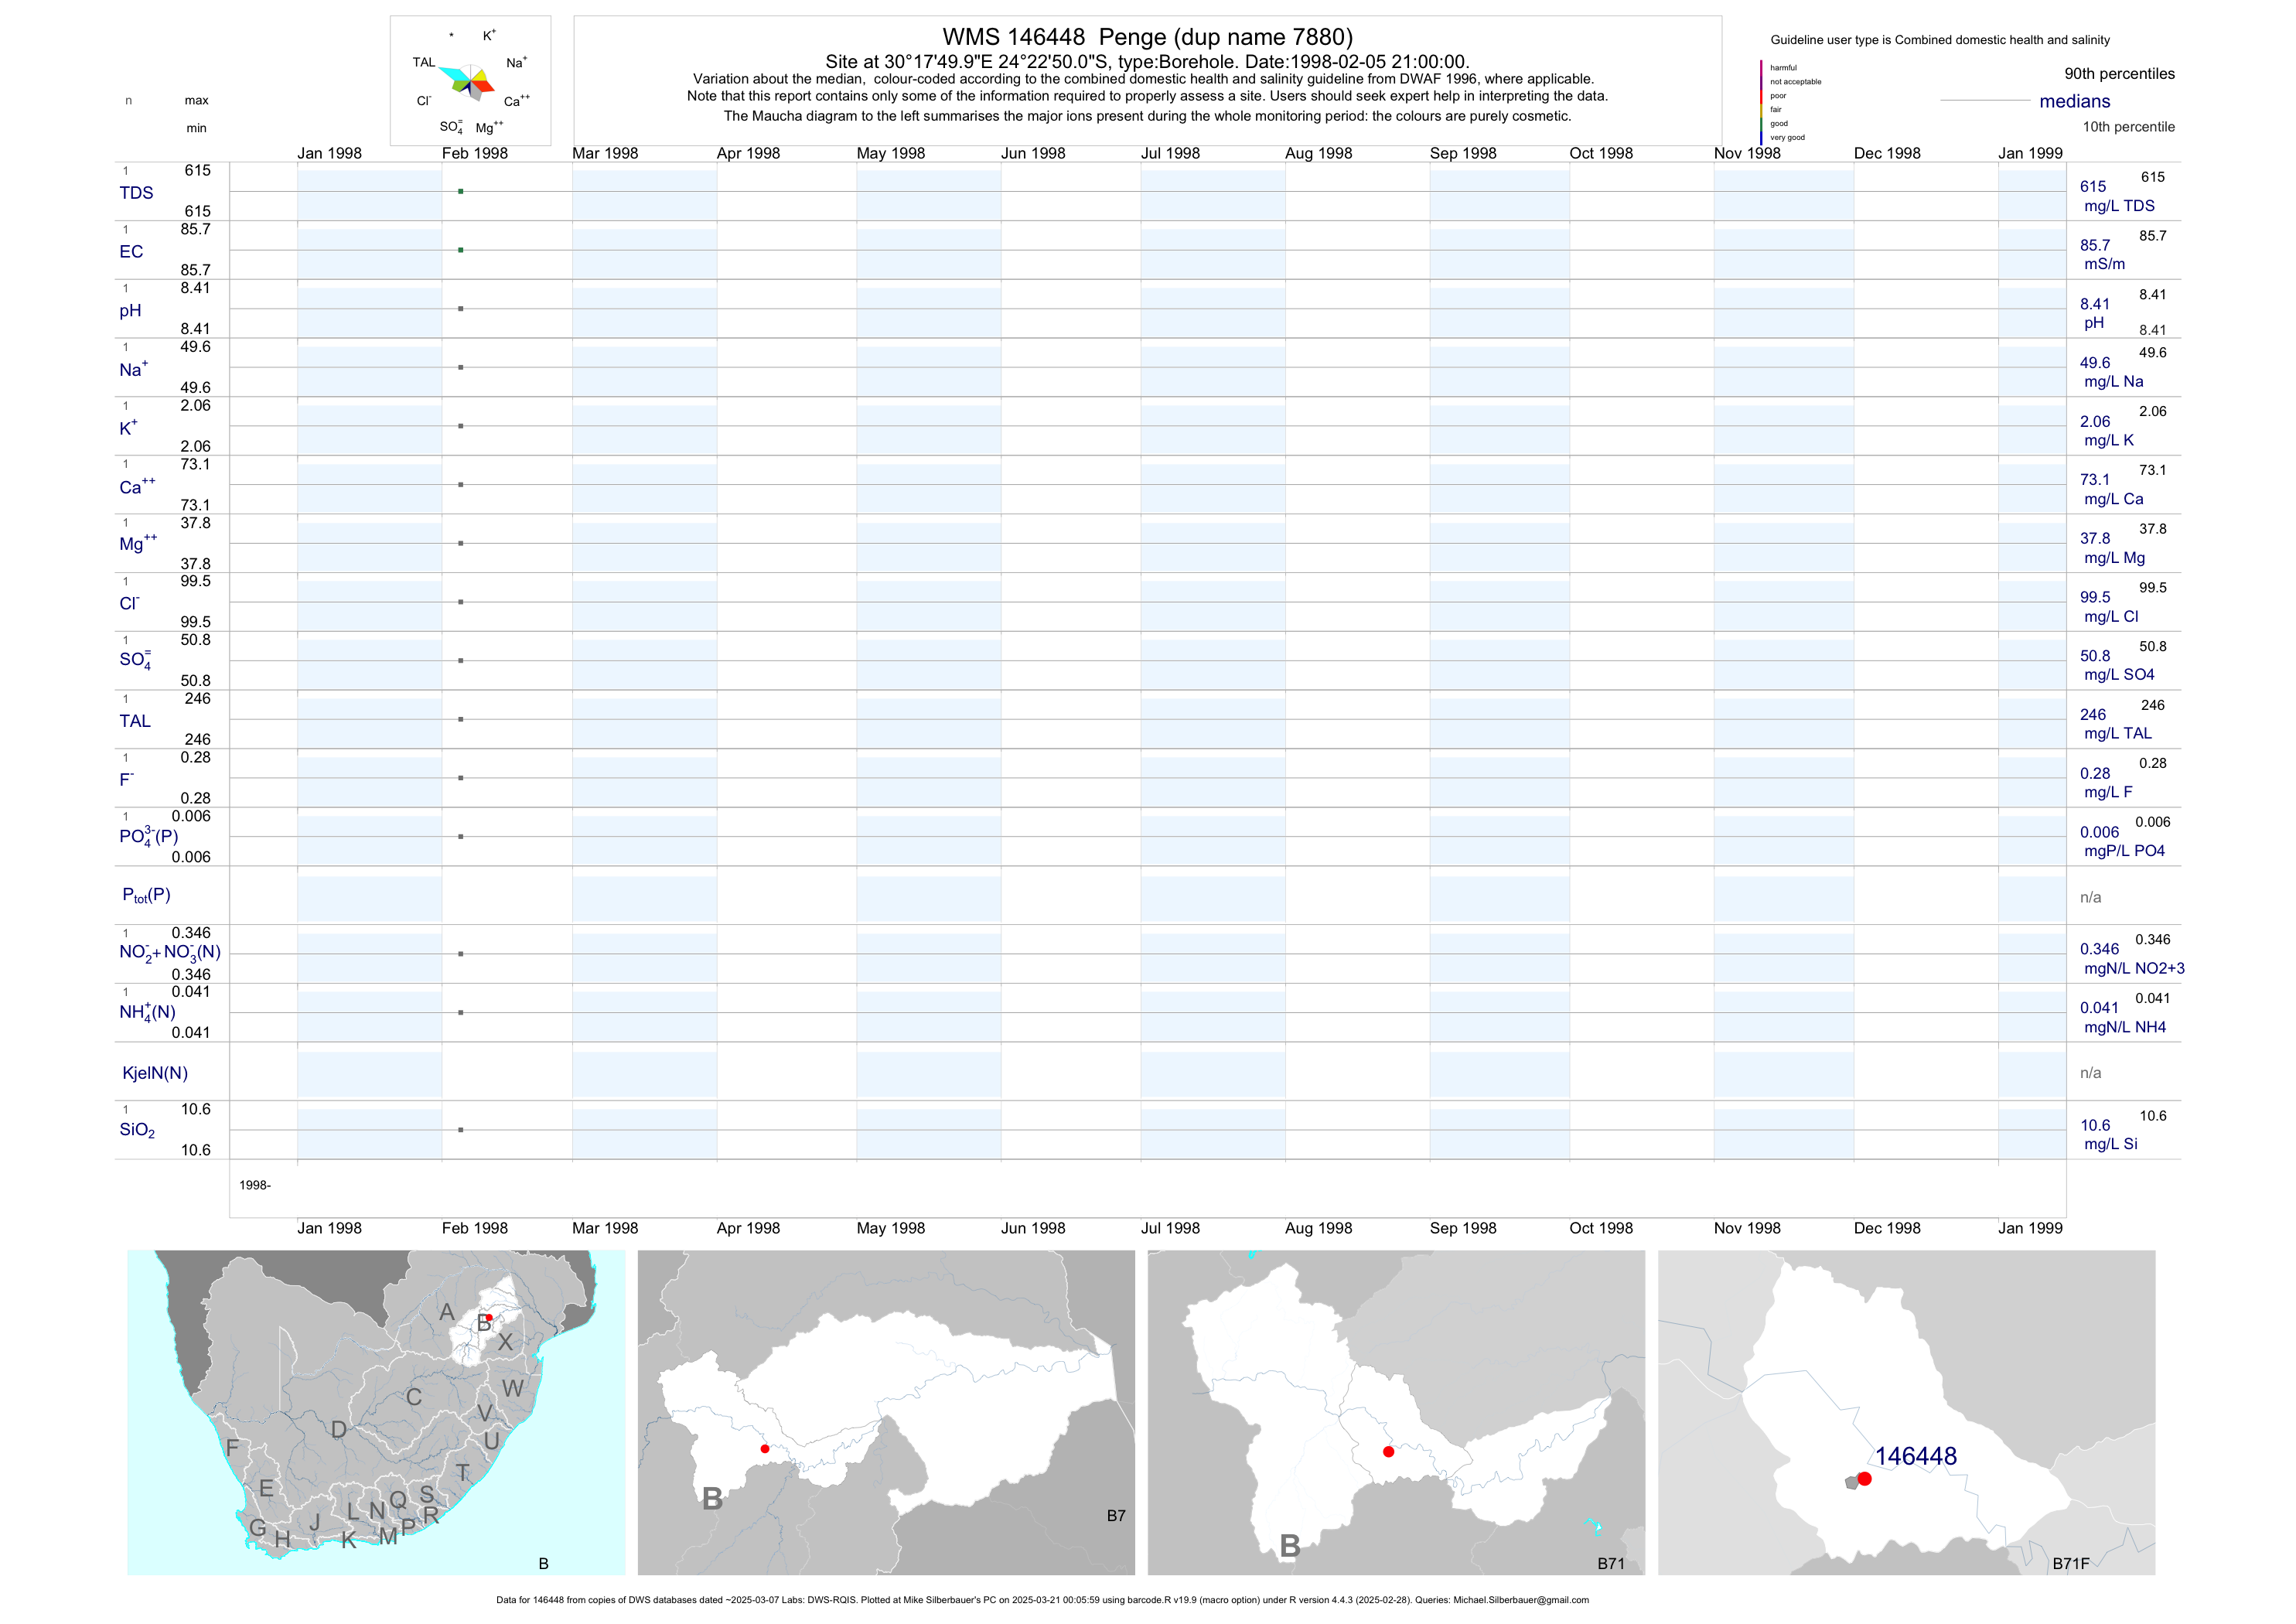This screenshot has width=2296, height=1624.
Task: Click the pH data point marker
Action: 460,309
